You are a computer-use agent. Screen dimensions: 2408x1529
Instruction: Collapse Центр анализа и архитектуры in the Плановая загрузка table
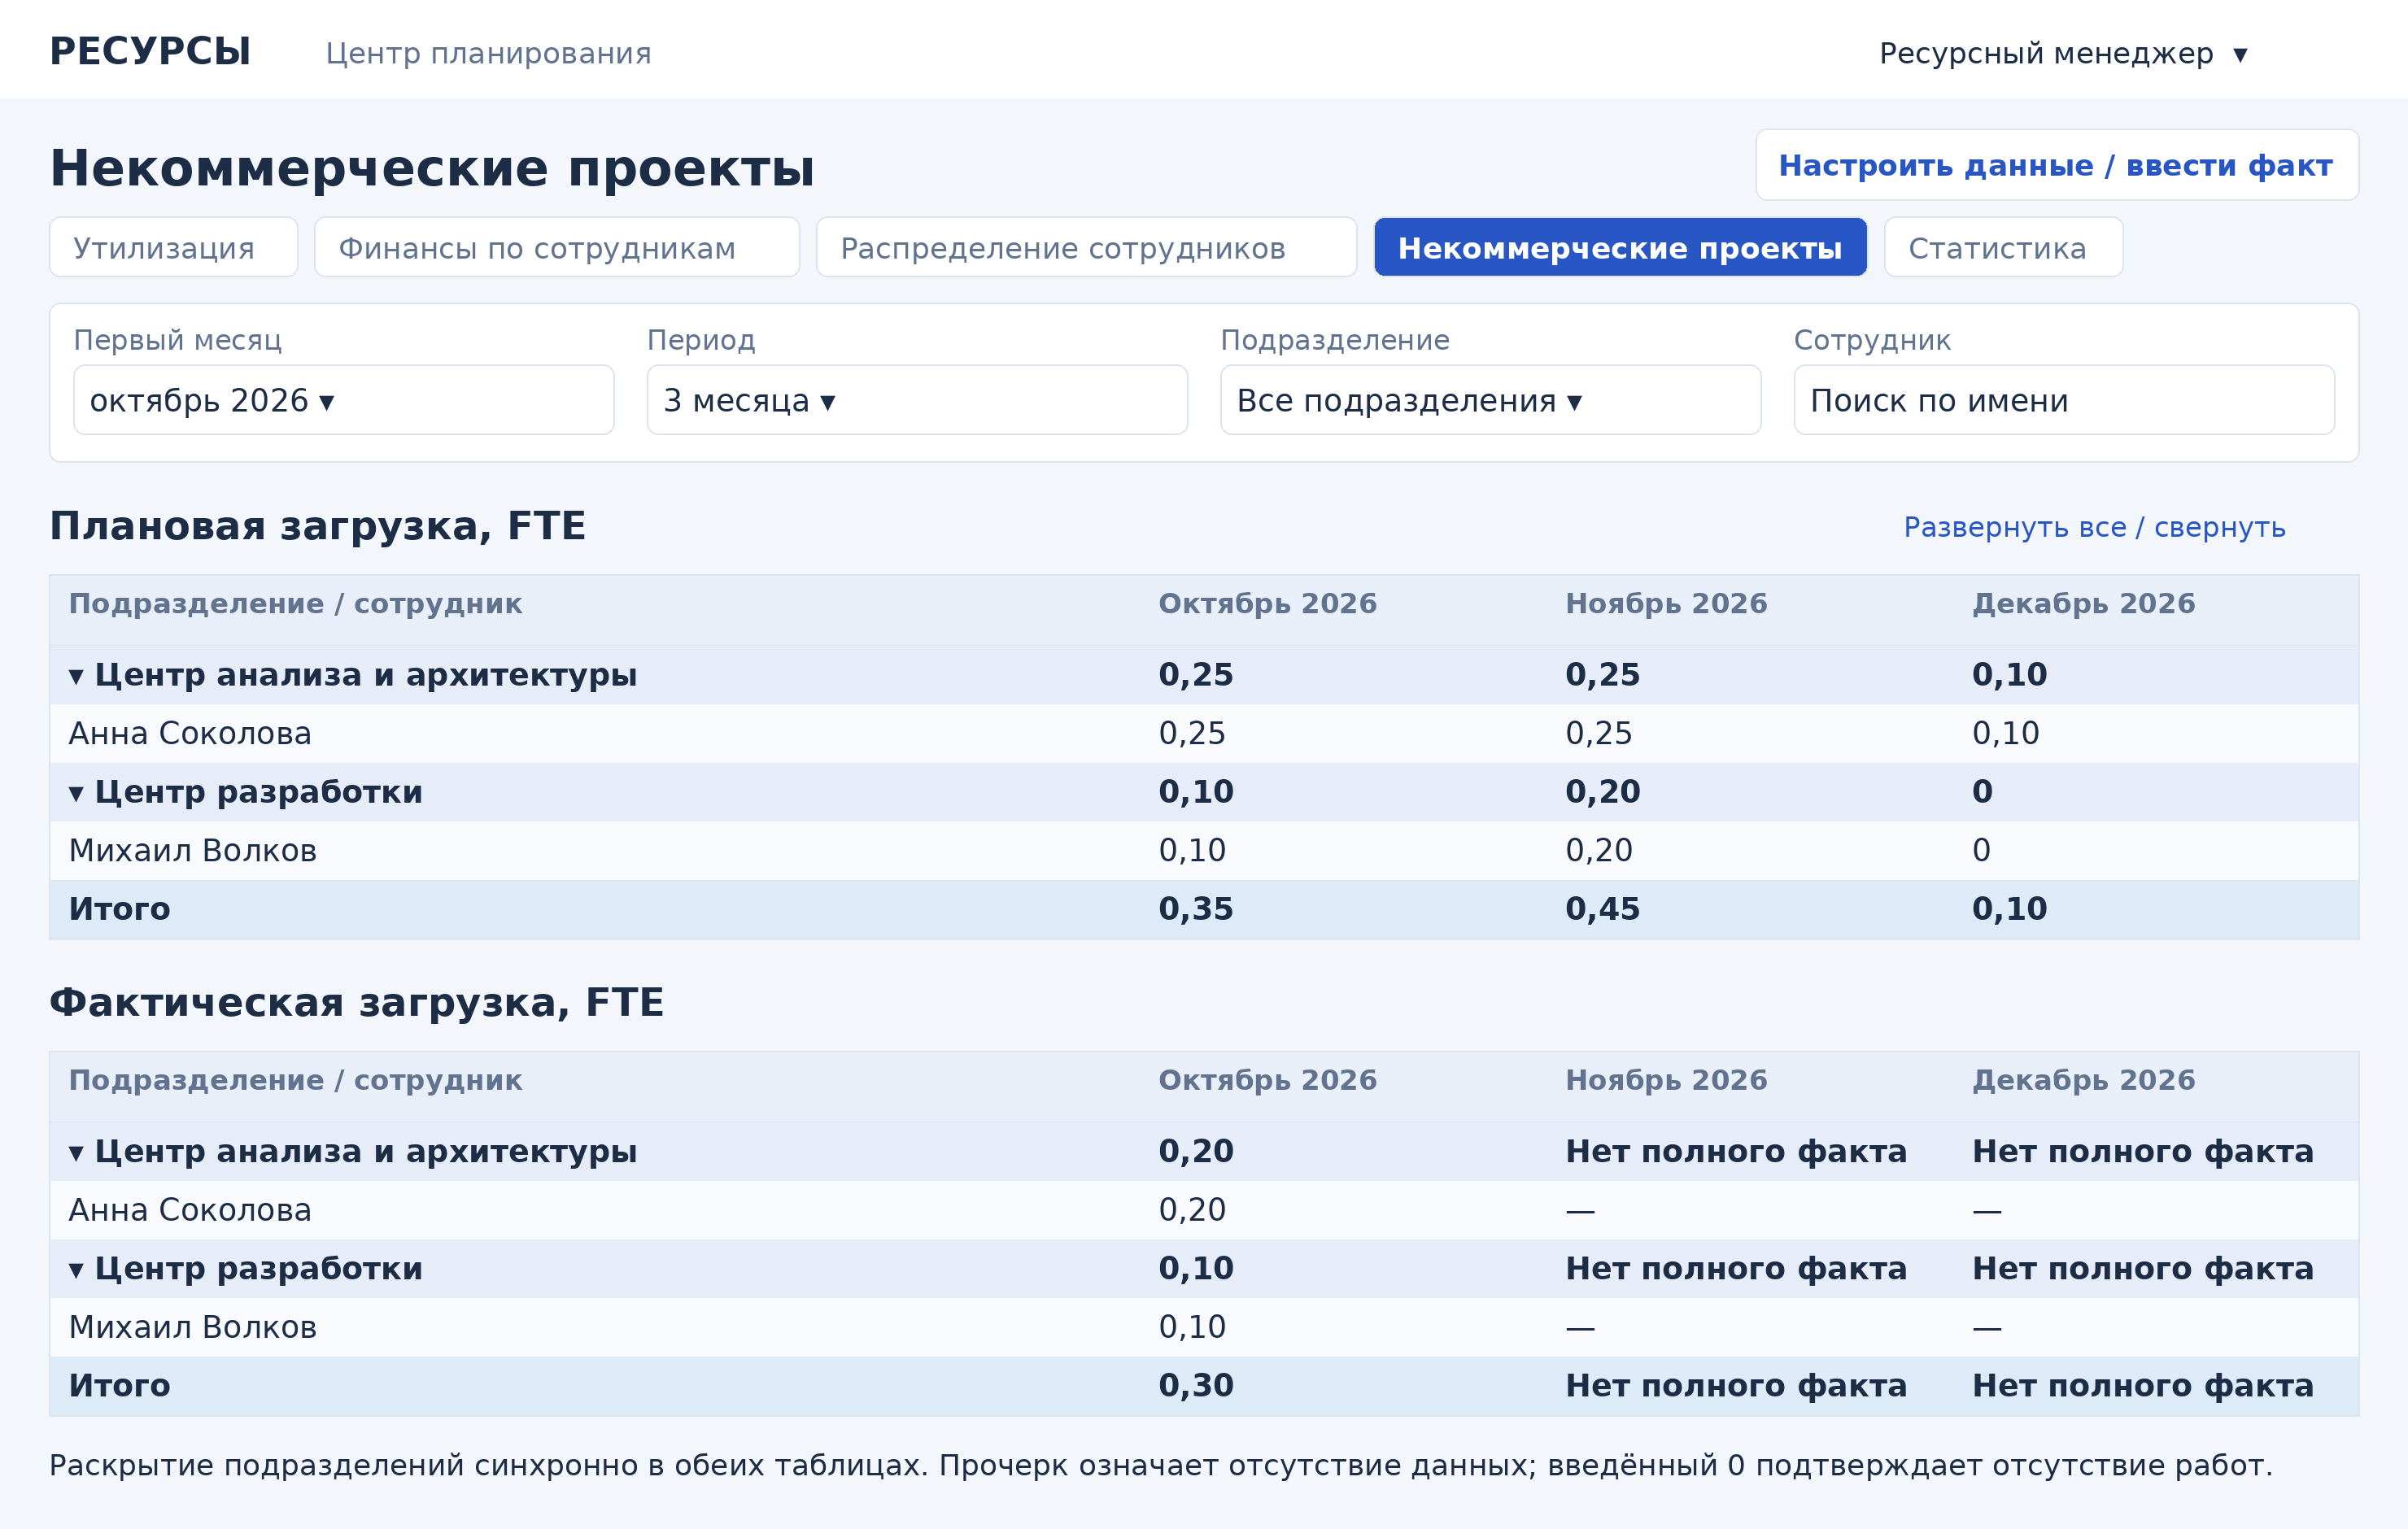pos(77,676)
